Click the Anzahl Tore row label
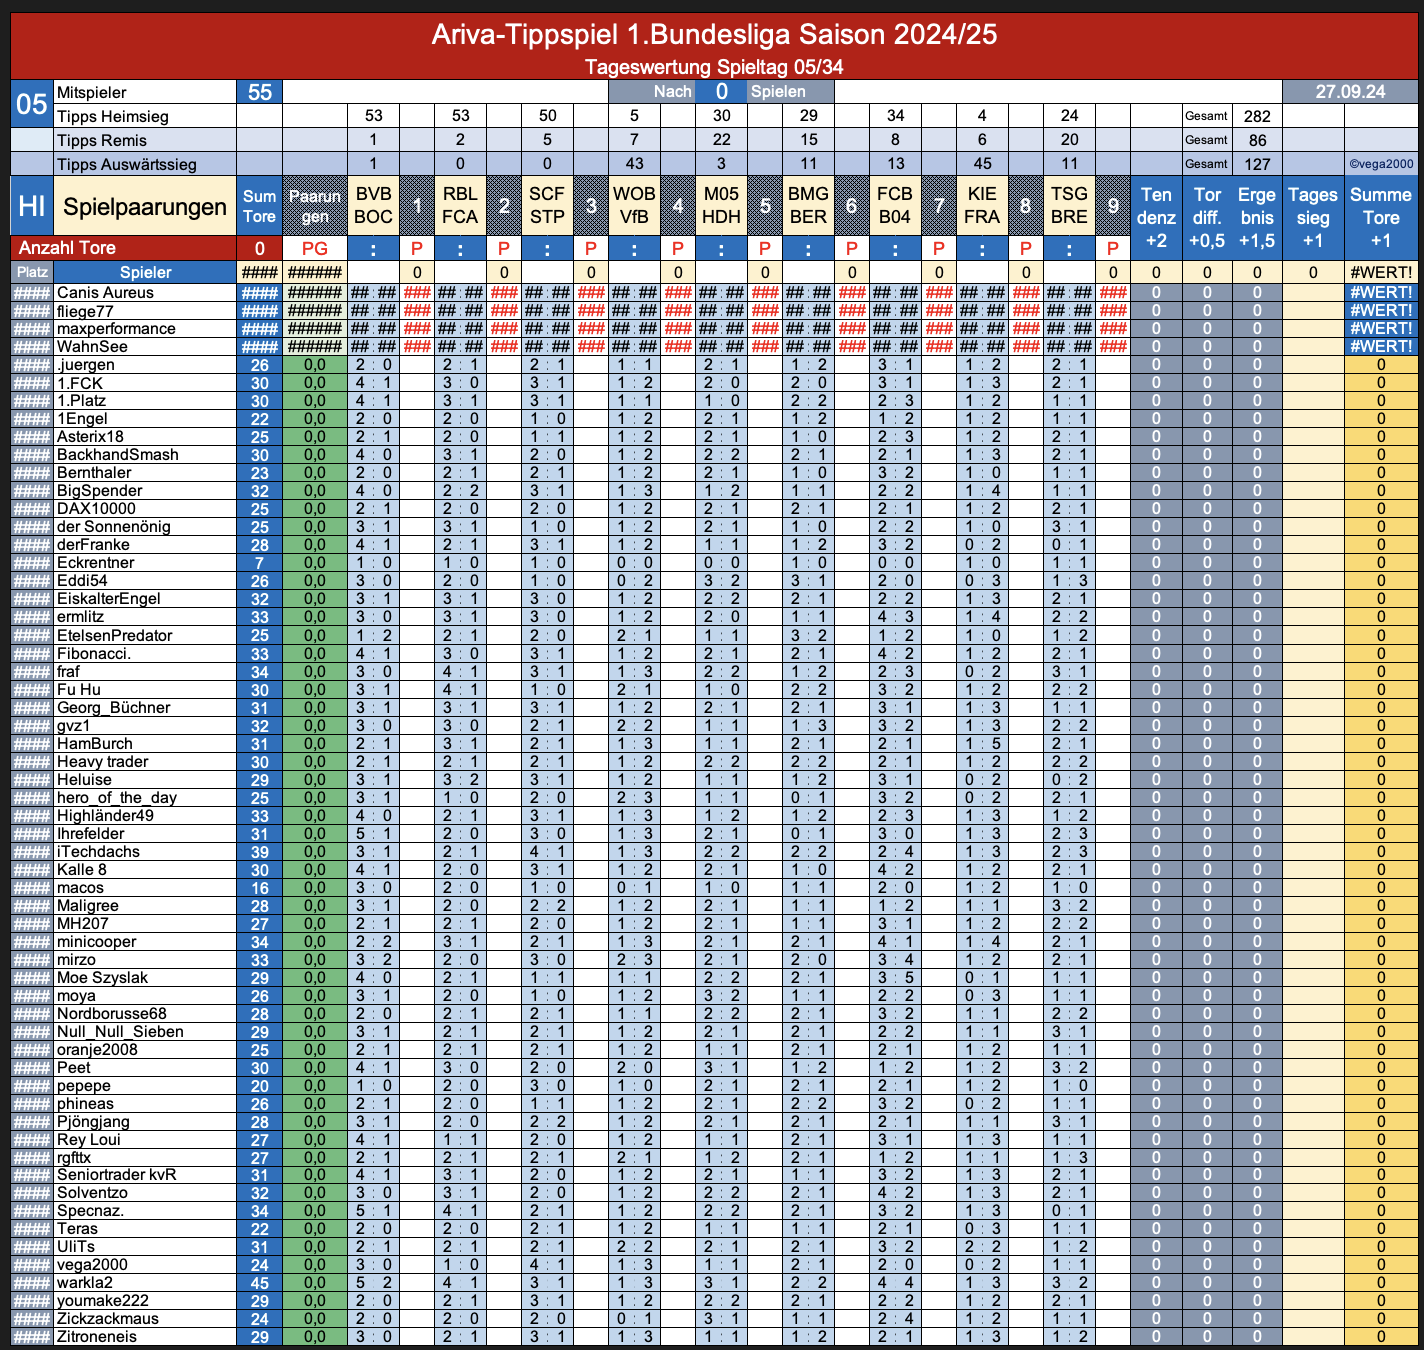 [124, 248]
